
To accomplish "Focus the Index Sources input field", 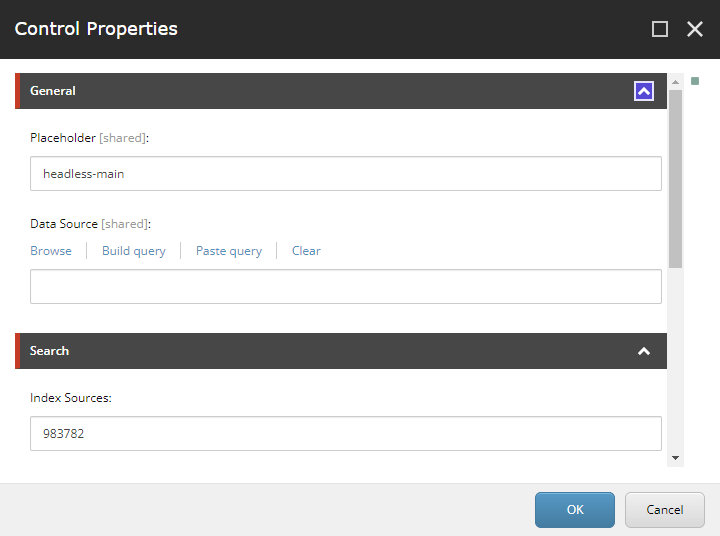I will tap(346, 433).
